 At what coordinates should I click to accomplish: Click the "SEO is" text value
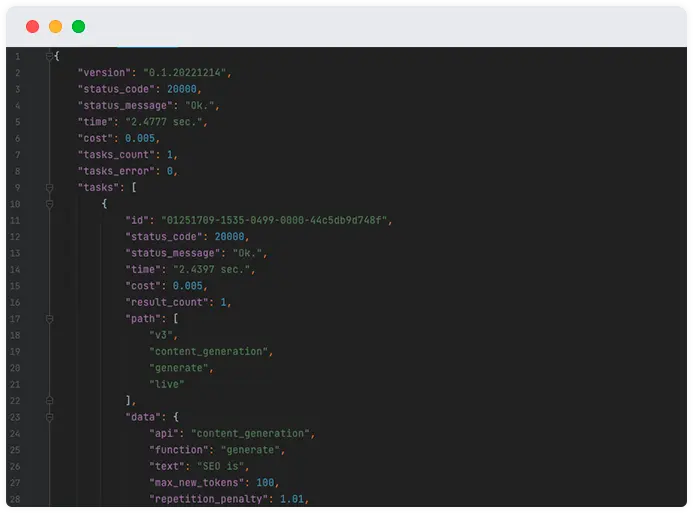click(220, 466)
